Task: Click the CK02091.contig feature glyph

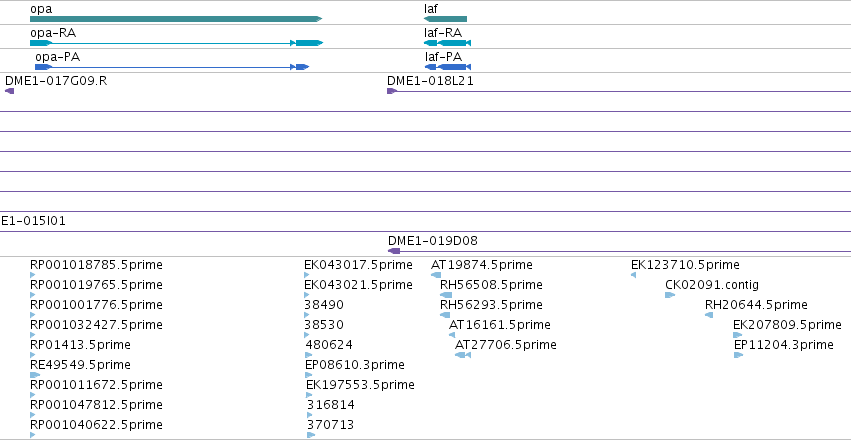Action: (670, 295)
